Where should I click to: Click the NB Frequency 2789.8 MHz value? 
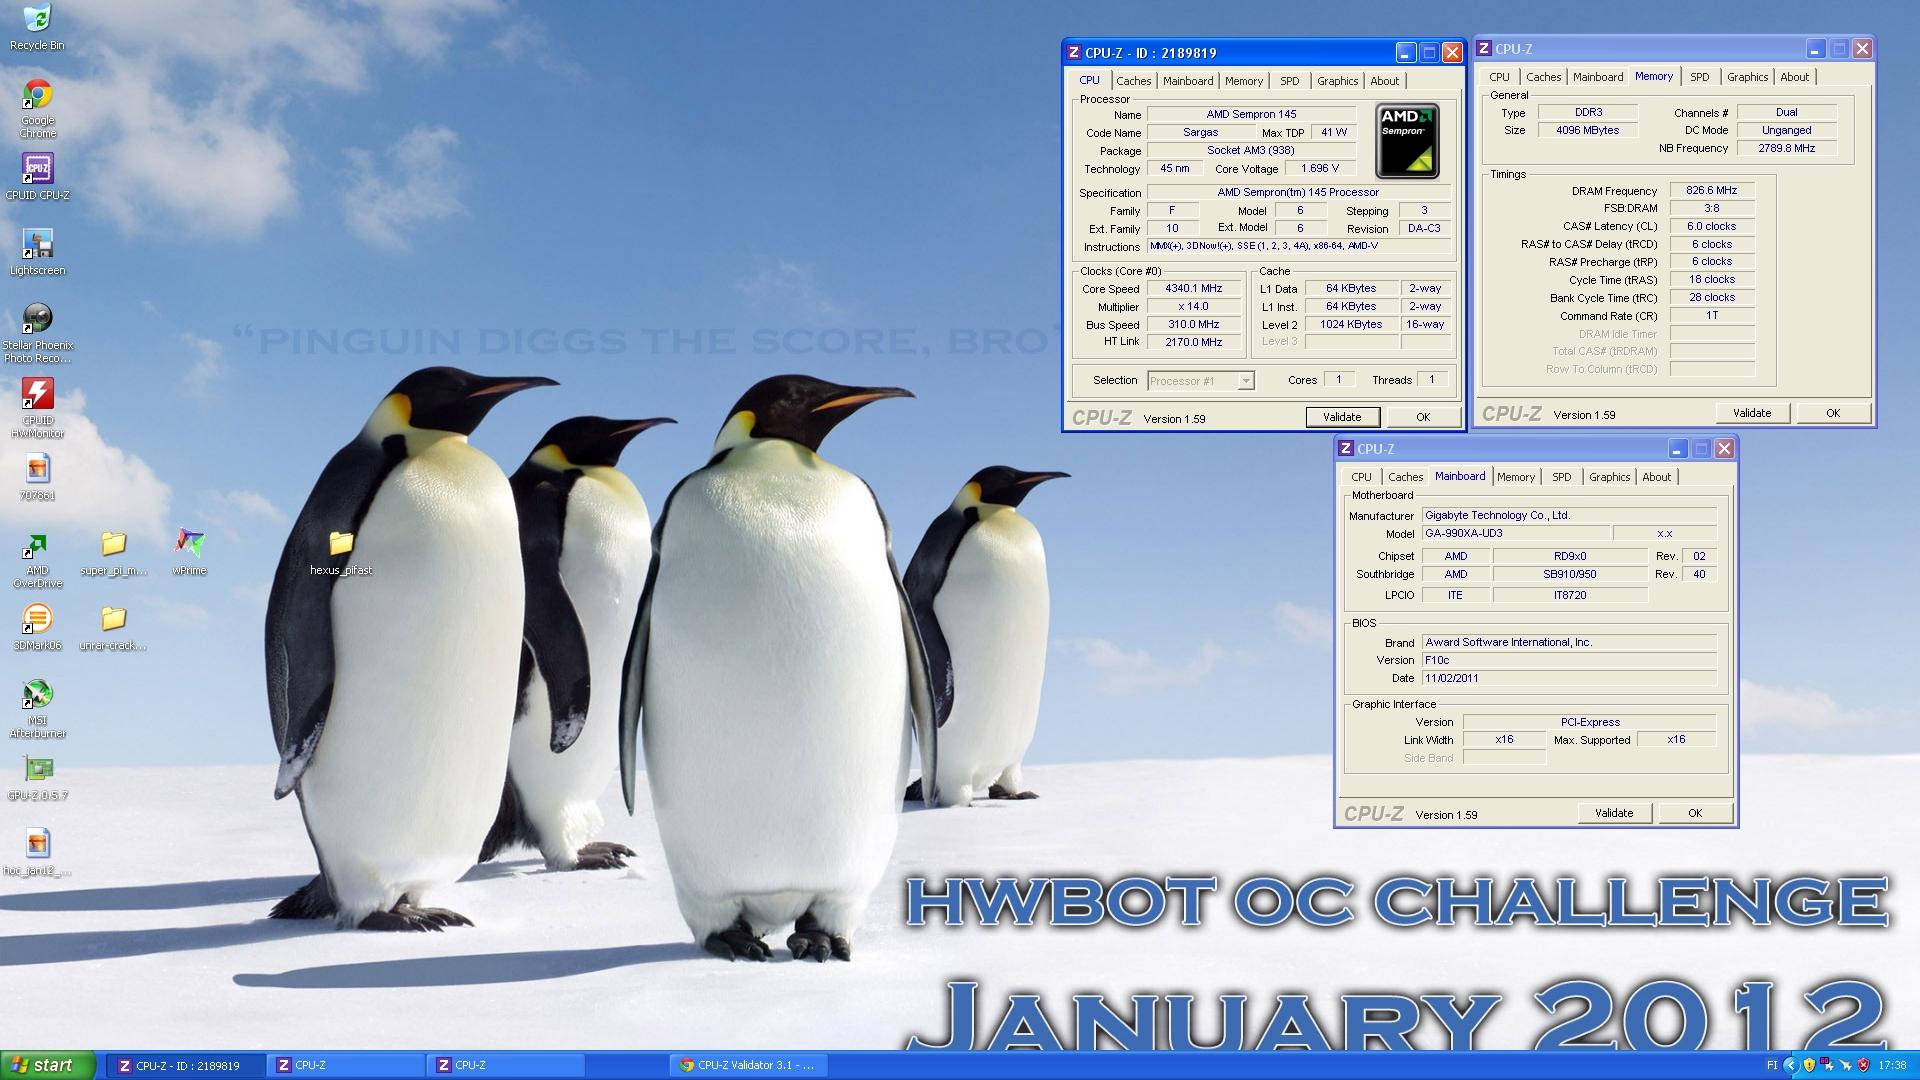click(1786, 148)
